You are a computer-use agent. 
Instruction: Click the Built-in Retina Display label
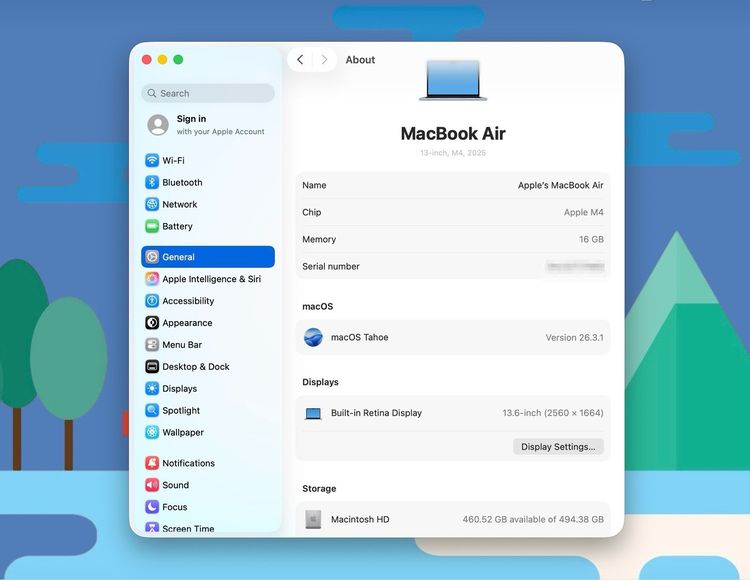pos(376,413)
